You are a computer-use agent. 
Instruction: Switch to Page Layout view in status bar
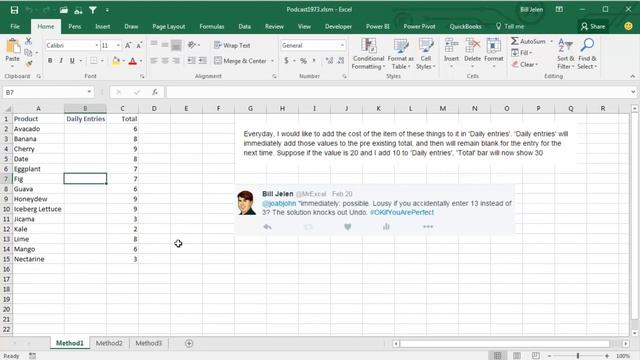(517, 356)
